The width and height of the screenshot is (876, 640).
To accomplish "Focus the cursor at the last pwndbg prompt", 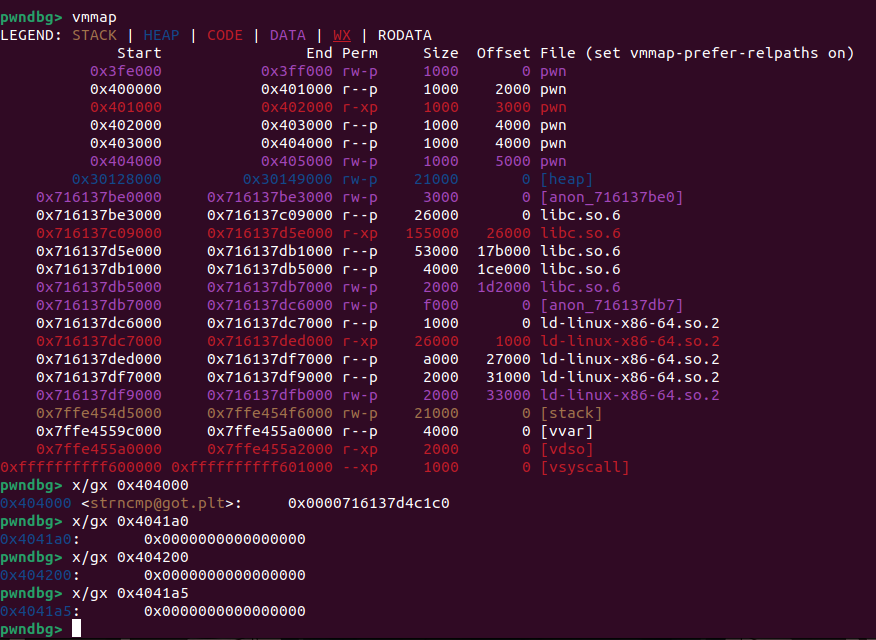I will tap(76, 629).
